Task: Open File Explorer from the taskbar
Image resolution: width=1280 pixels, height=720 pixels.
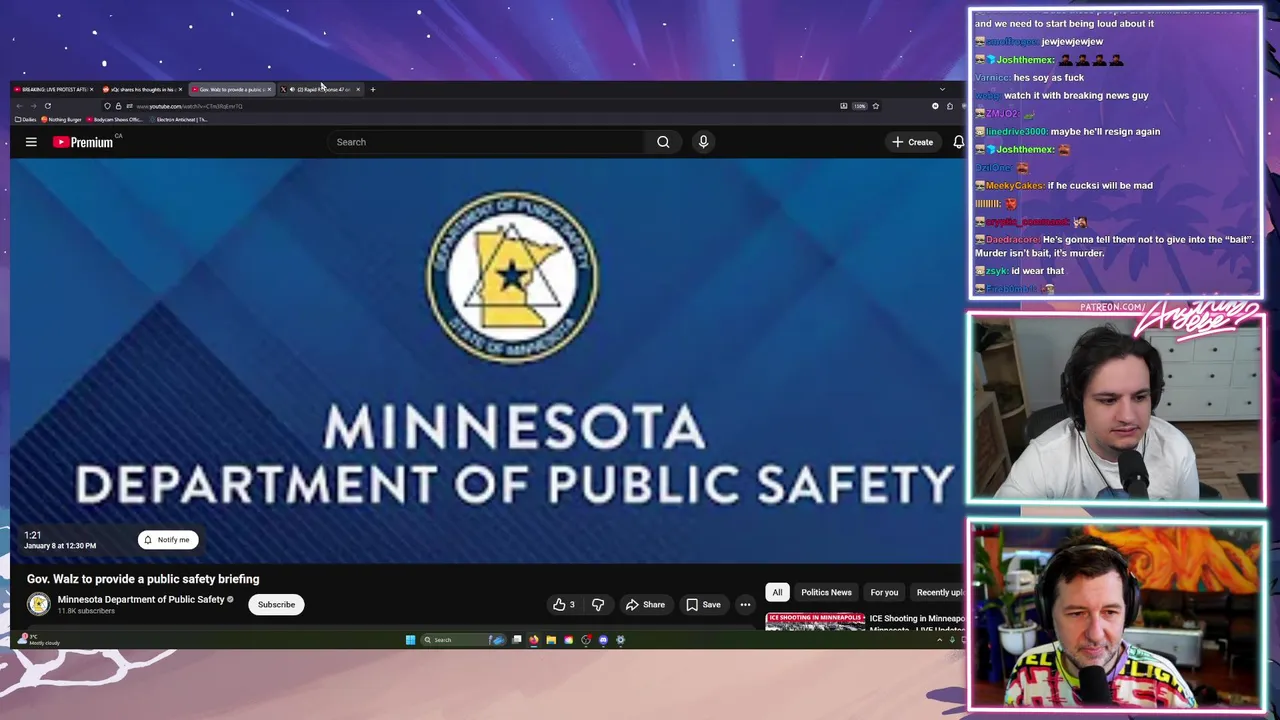Action: pyautogui.click(x=551, y=640)
